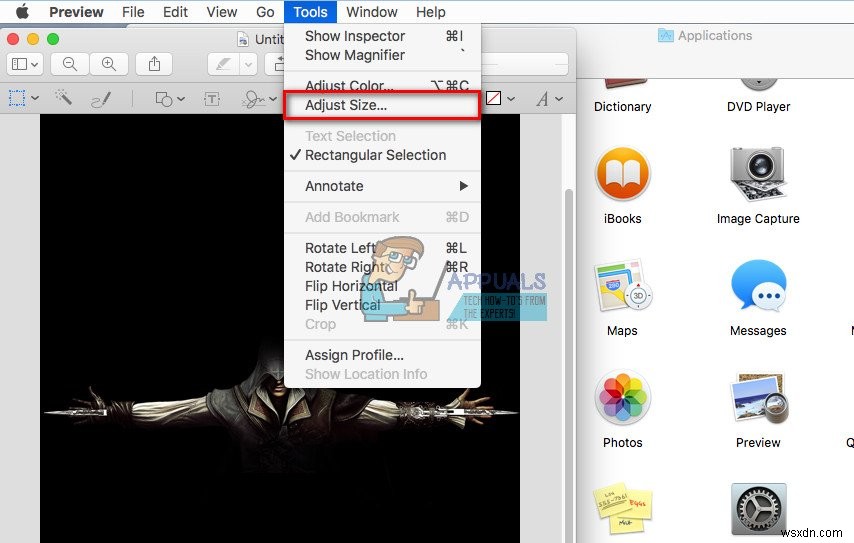The image size is (854, 543).
Task: Choose Assign Profile... menu item
Action: [382, 355]
